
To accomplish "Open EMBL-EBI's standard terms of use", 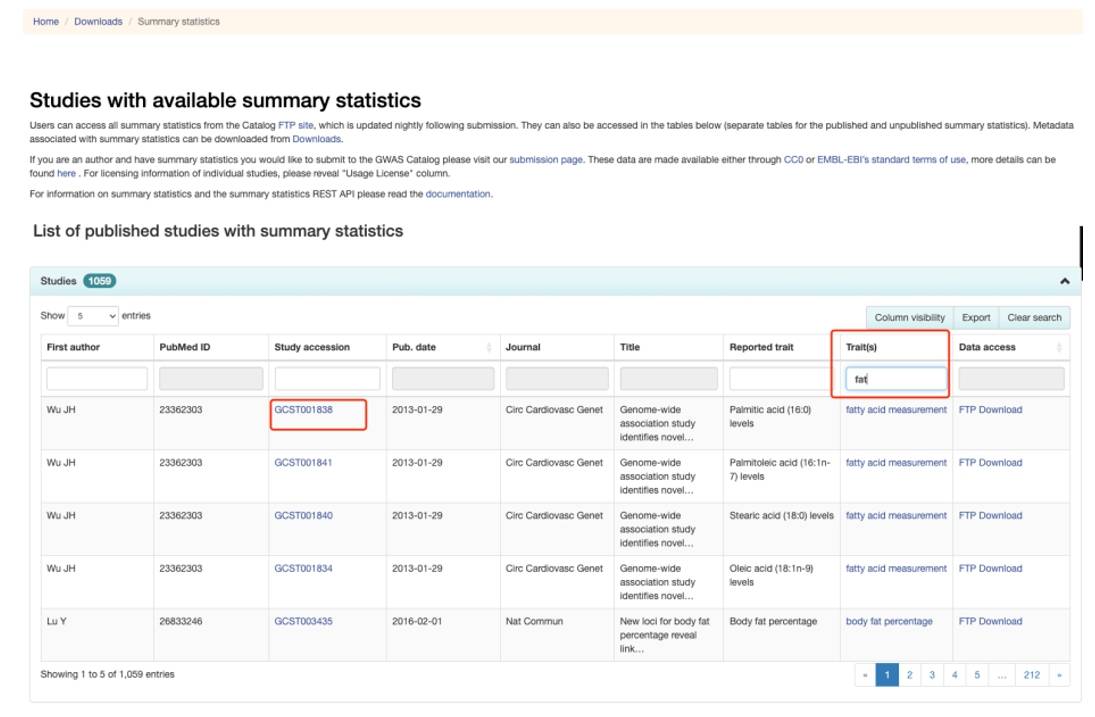I will point(891,160).
